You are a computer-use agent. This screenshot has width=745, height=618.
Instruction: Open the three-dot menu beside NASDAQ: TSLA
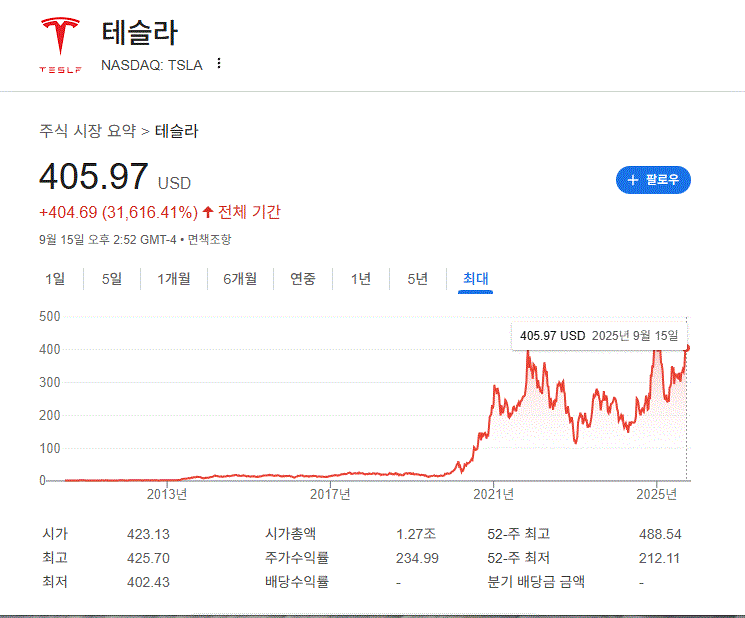(x=219, y=64)
